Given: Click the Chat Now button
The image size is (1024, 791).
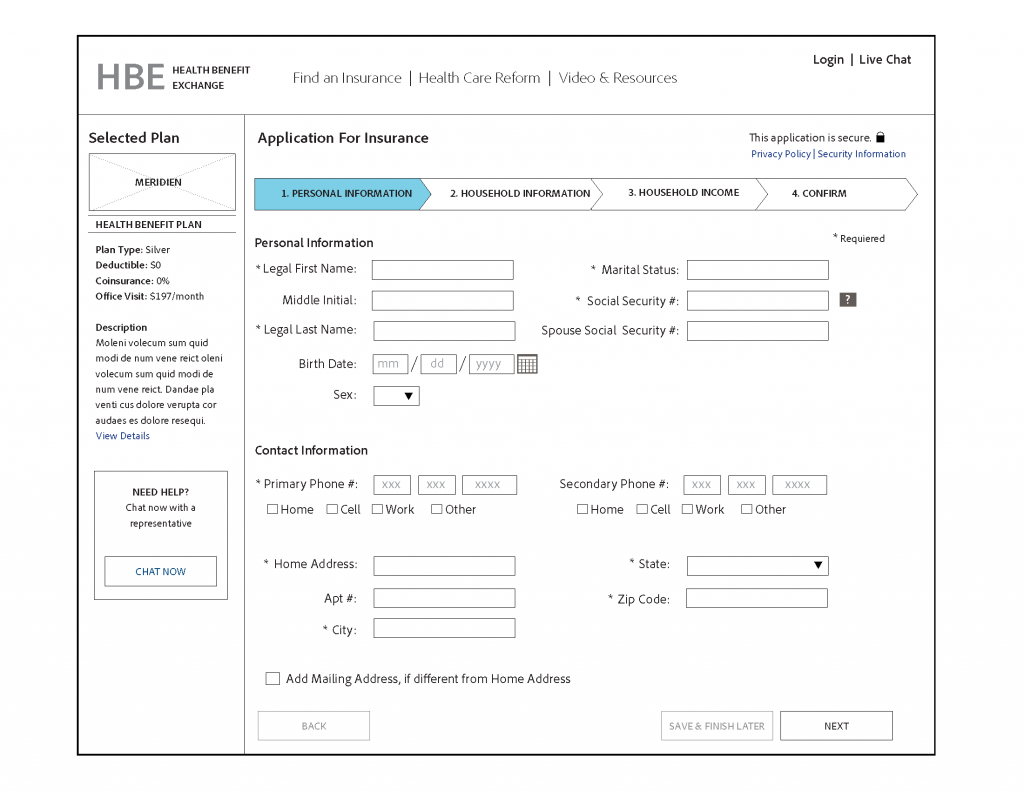Looking at the screenshot, I should 161,572.
